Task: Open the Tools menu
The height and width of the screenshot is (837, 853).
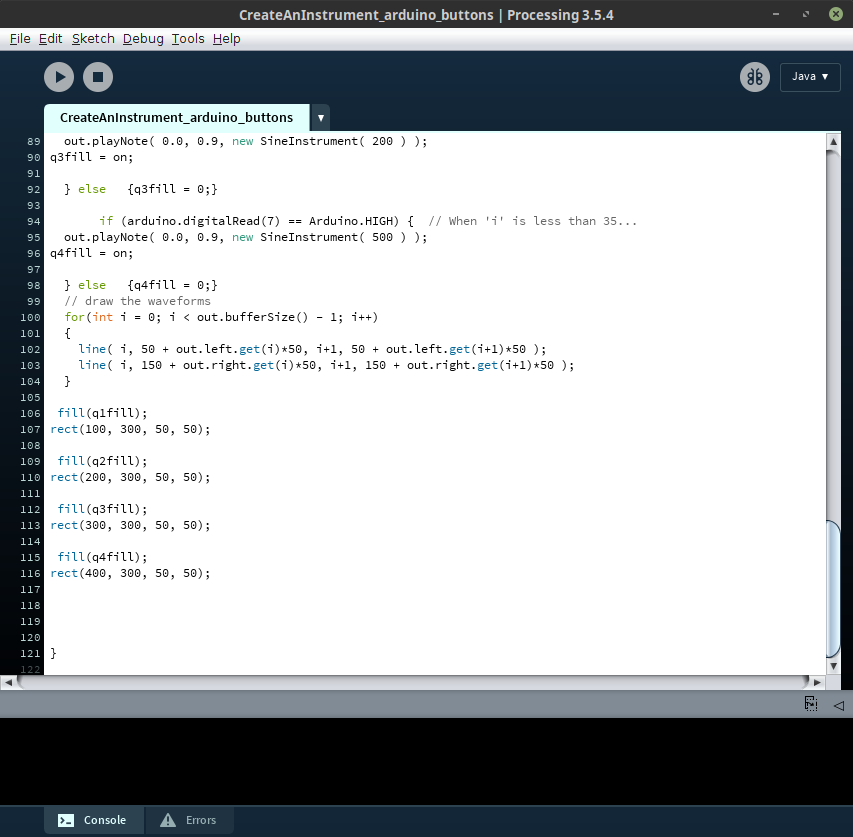Action: (x=188, y=39)
